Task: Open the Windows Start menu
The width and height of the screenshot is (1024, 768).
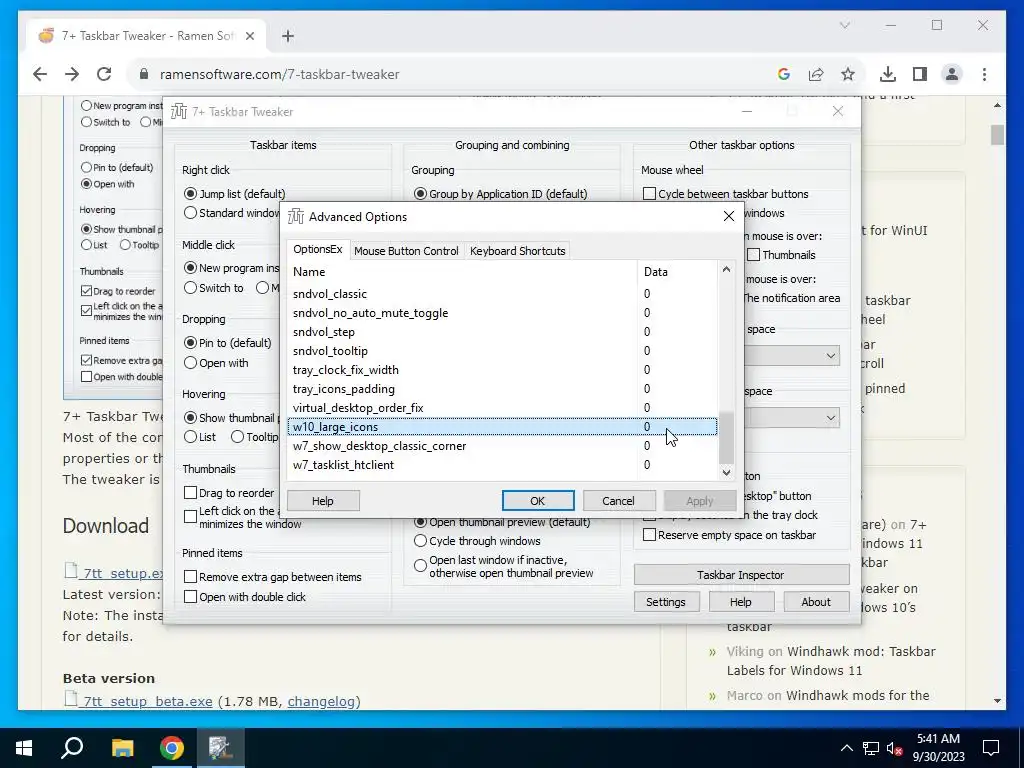Action: point(24,748)
